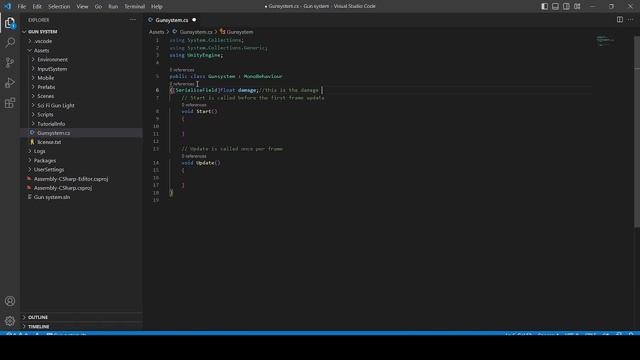Viewport: 640px width, 360px height.
Task: Click Gunsystem class in the breadcrumb
Action: [240, 32]
